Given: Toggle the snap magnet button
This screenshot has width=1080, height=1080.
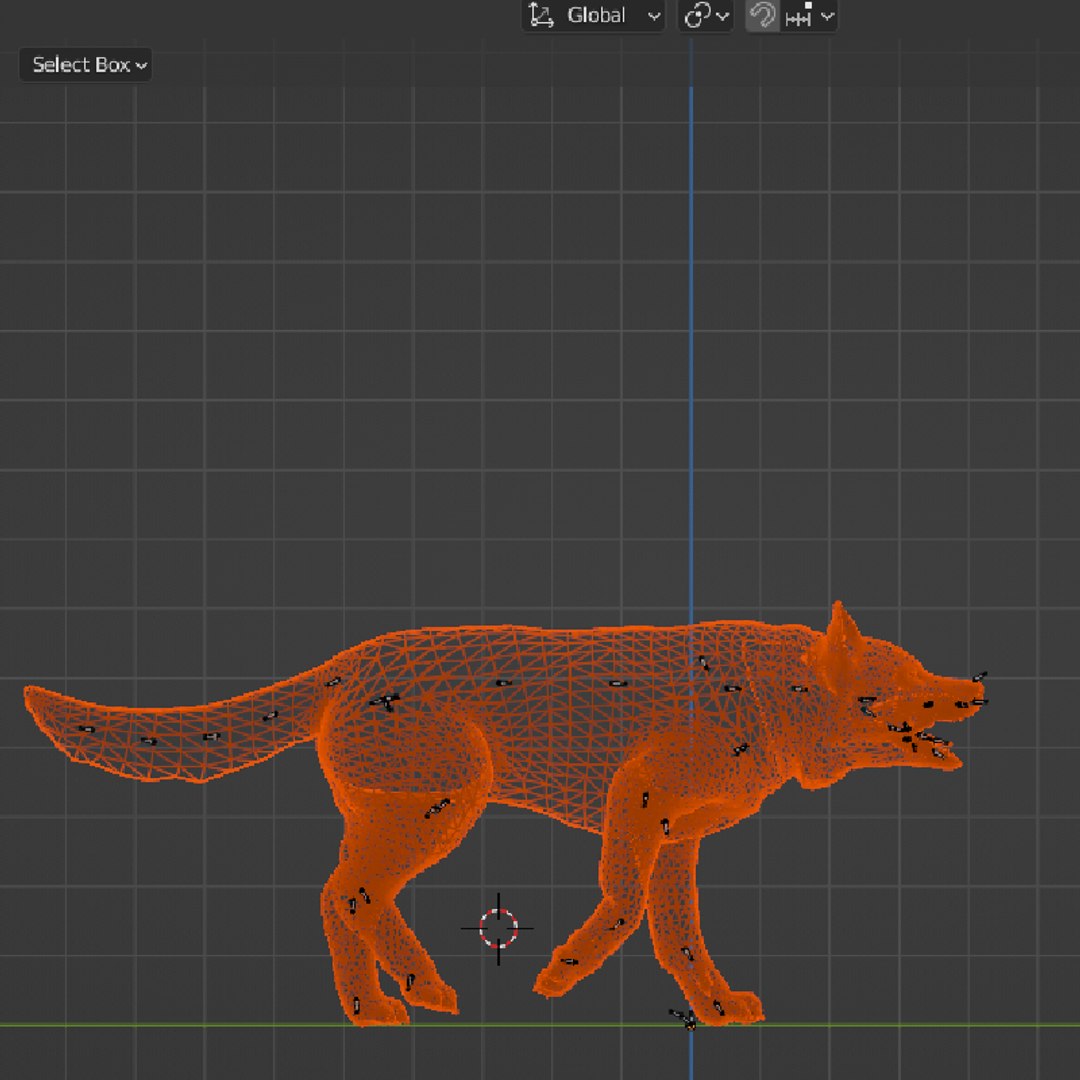Looking at the screenshot, I should (x=762, y=15).
